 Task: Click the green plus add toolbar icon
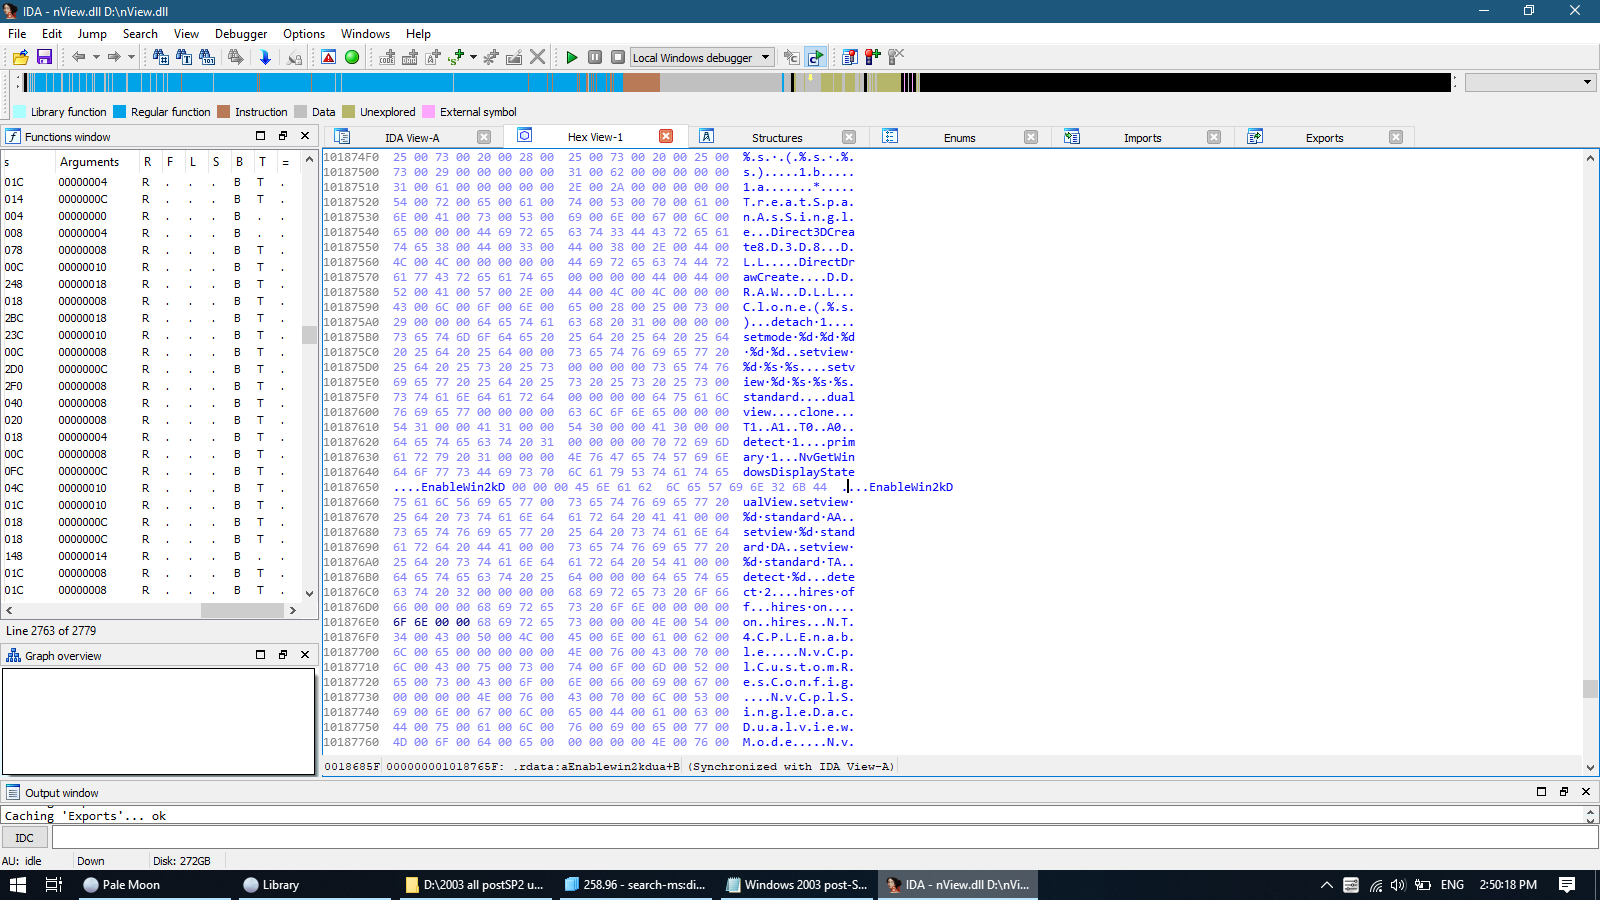456,57
